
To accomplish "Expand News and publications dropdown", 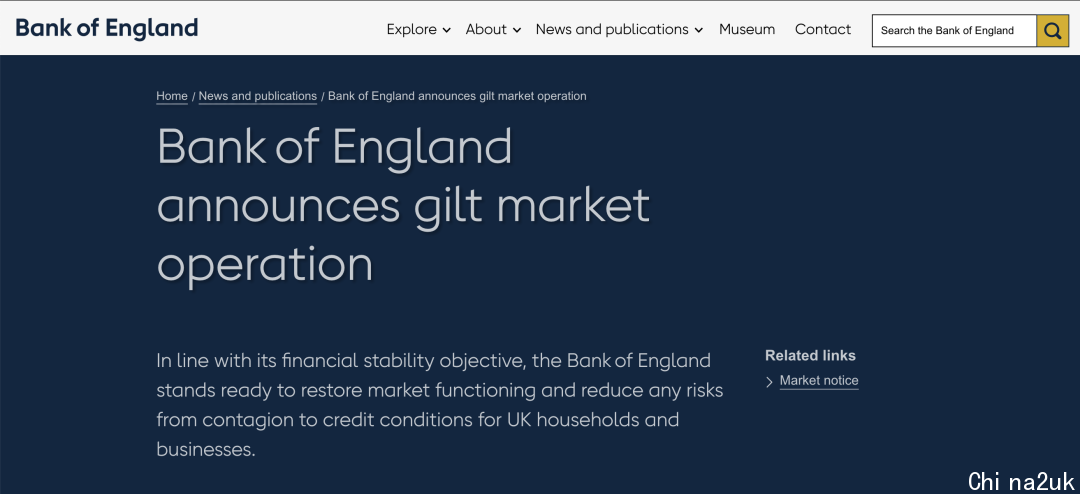I will click(x=619, y=30).
